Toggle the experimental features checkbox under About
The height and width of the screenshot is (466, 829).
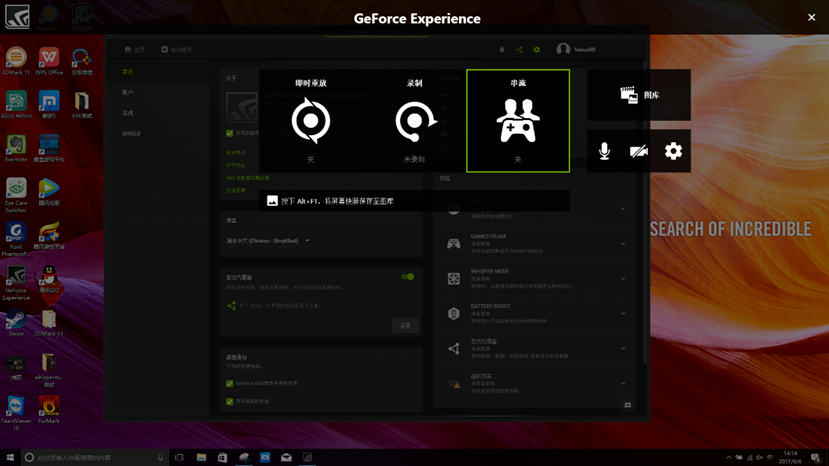pos(229,133)
